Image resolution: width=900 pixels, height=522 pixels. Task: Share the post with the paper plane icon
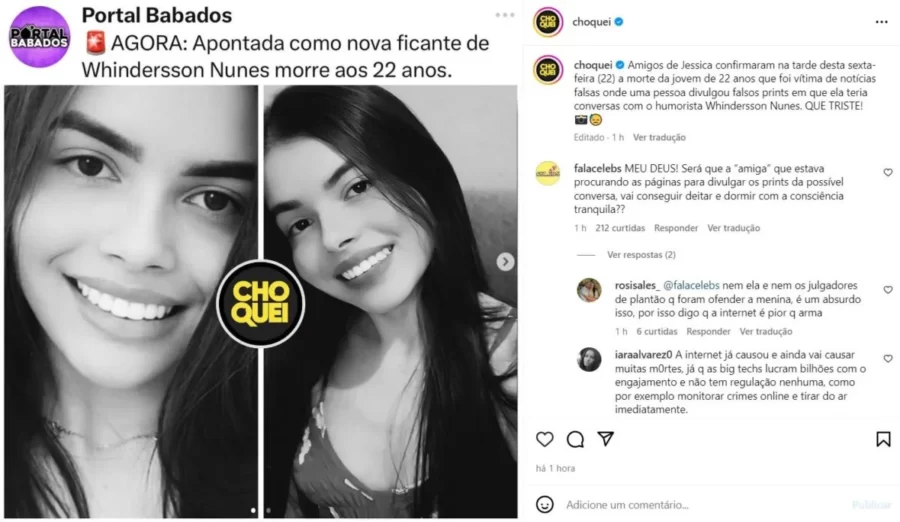[606, 439]
